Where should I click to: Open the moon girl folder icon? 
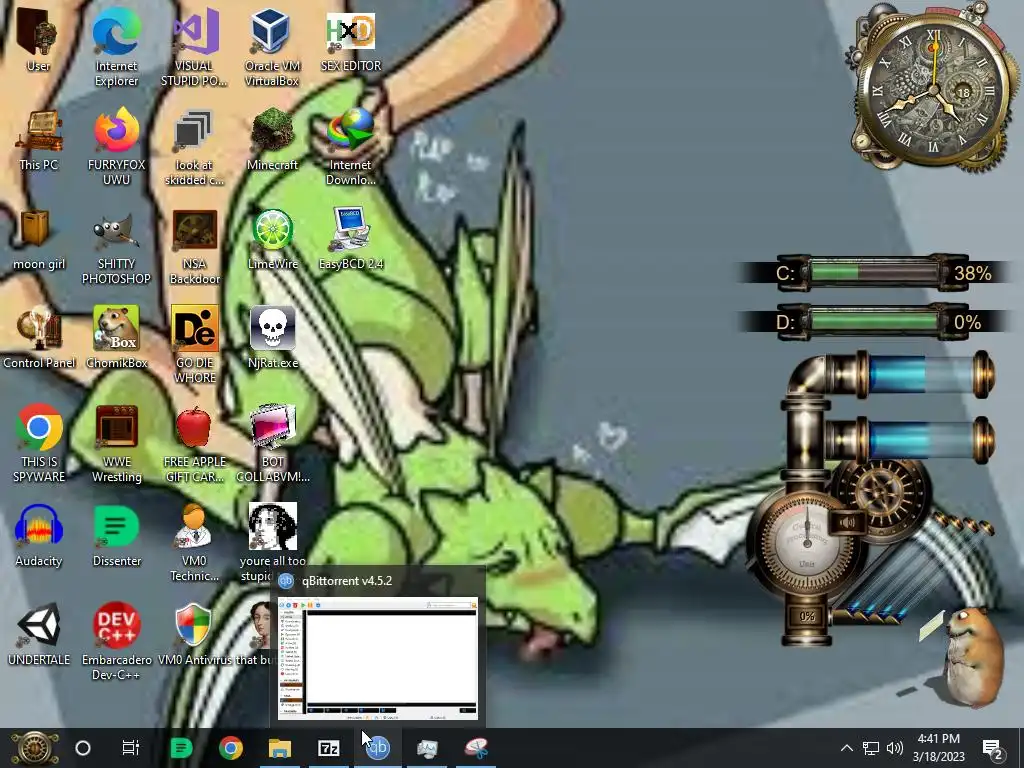coord(39,240)
